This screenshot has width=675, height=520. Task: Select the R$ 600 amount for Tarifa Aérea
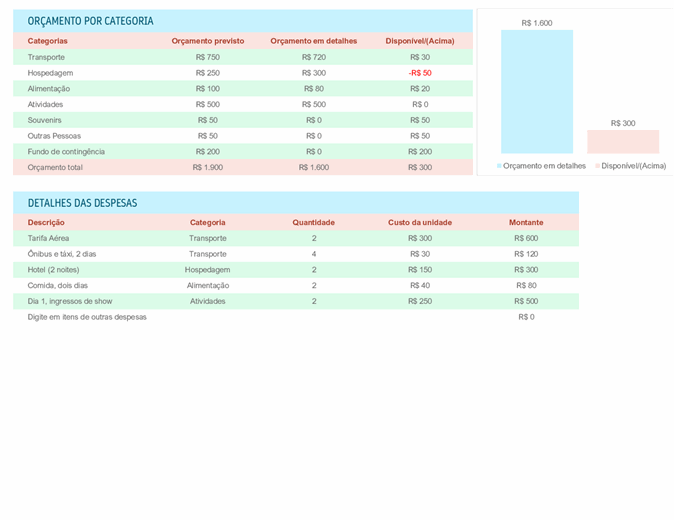click(x=526, y=238)
